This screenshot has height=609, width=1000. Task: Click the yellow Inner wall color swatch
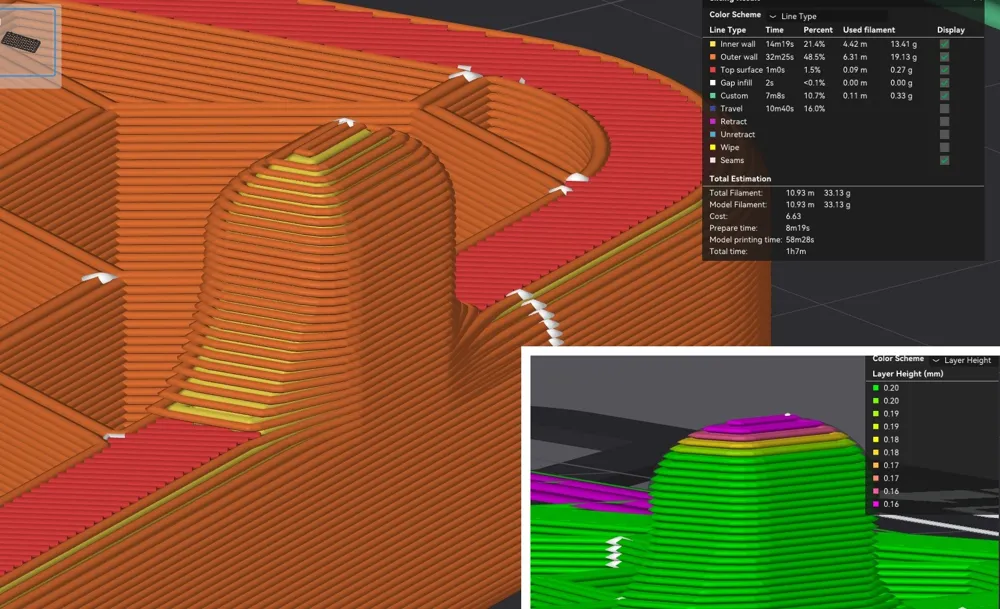coord(712,44)
